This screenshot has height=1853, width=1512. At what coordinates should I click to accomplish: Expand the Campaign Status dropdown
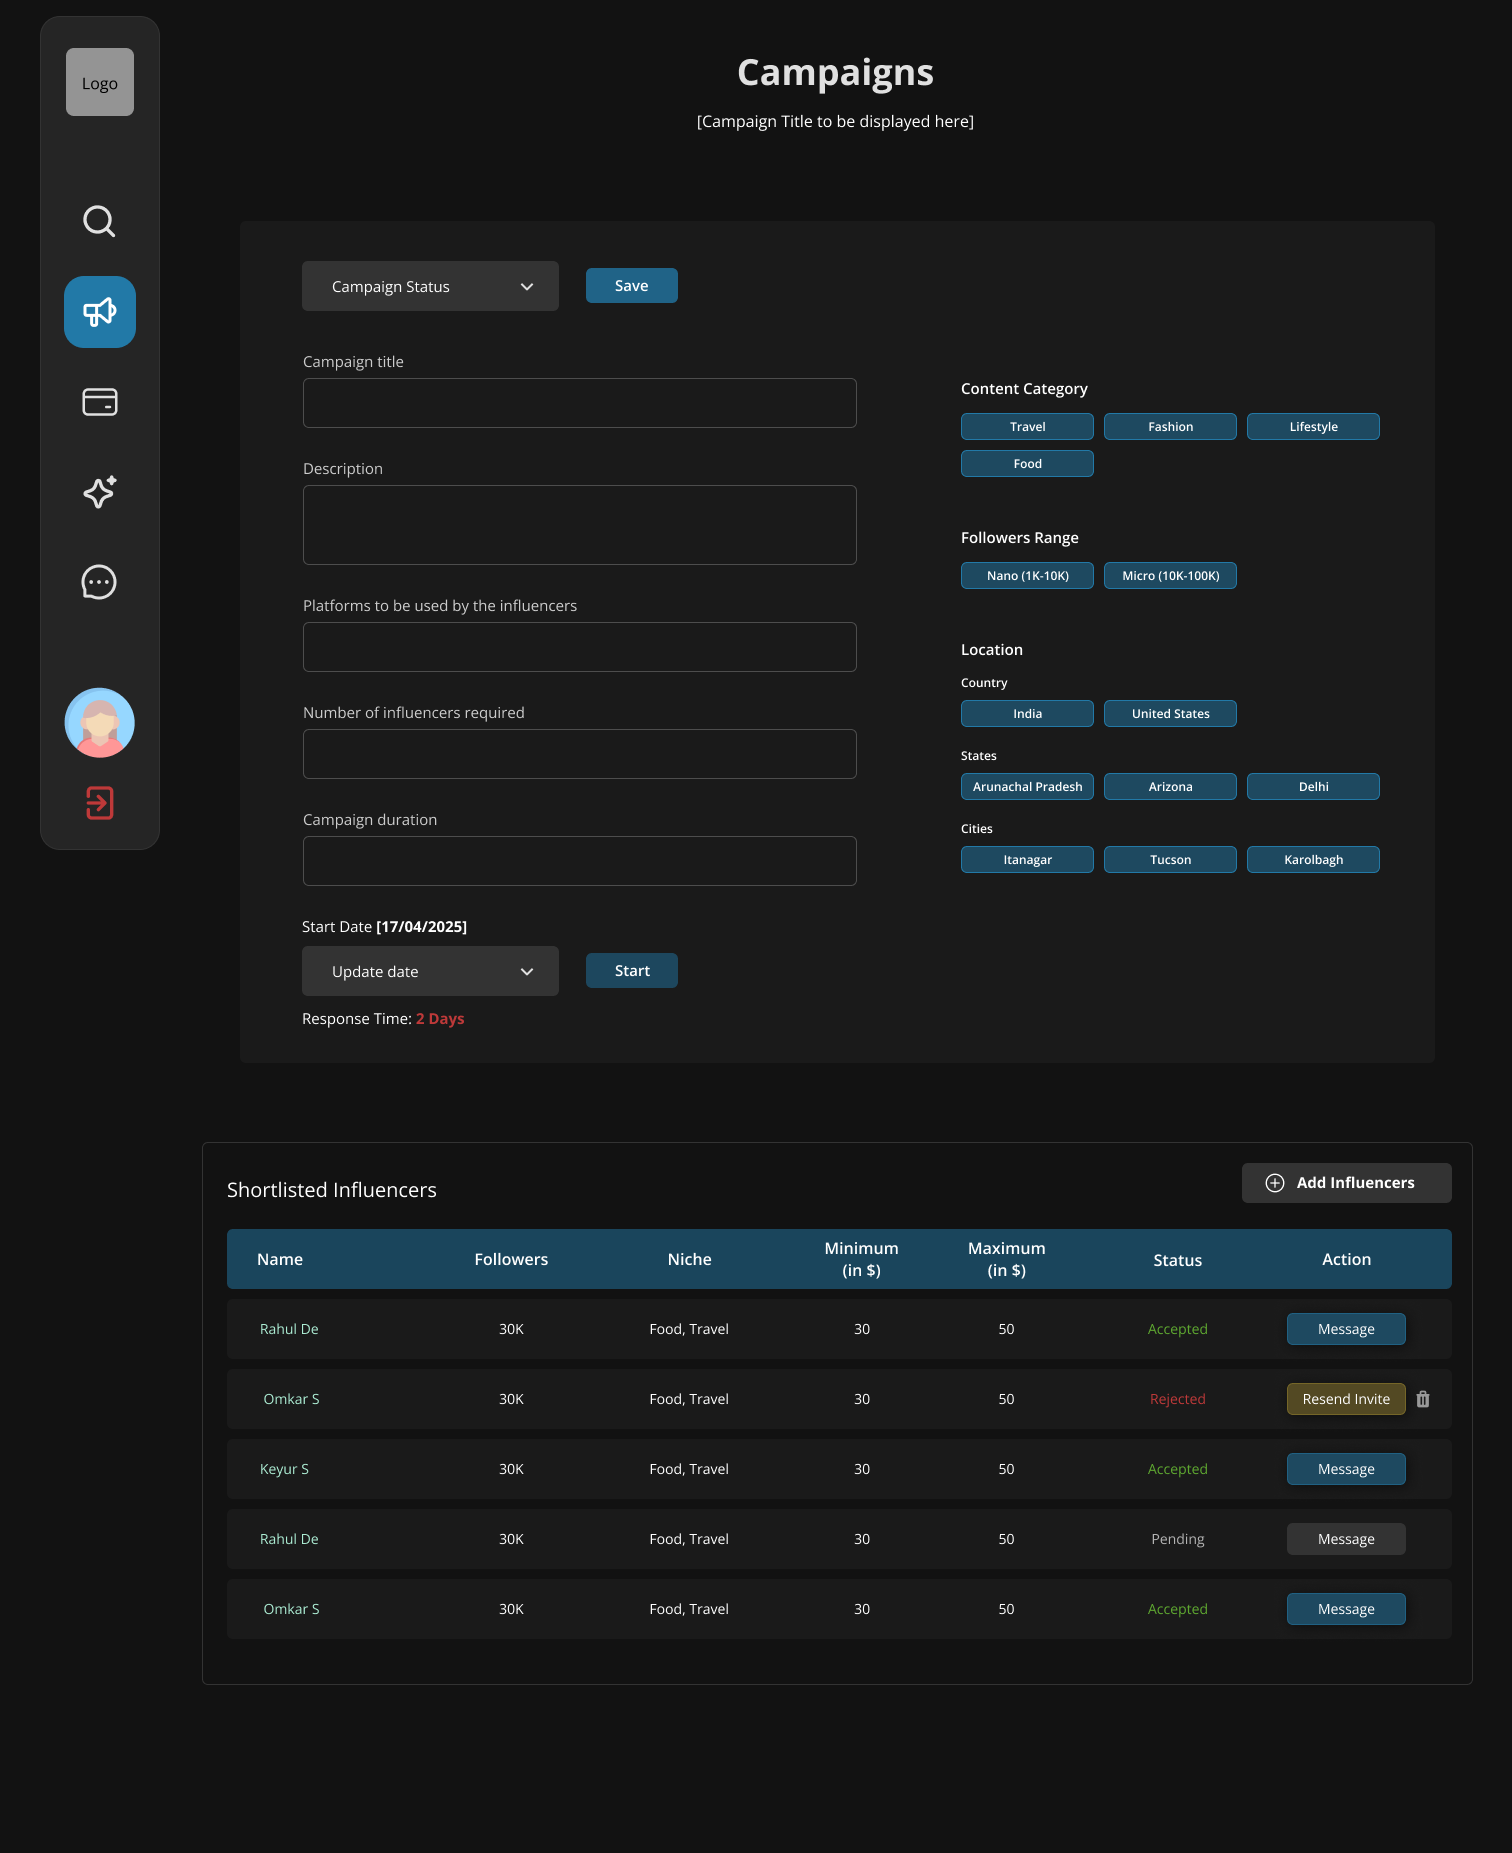click(430, 286)
